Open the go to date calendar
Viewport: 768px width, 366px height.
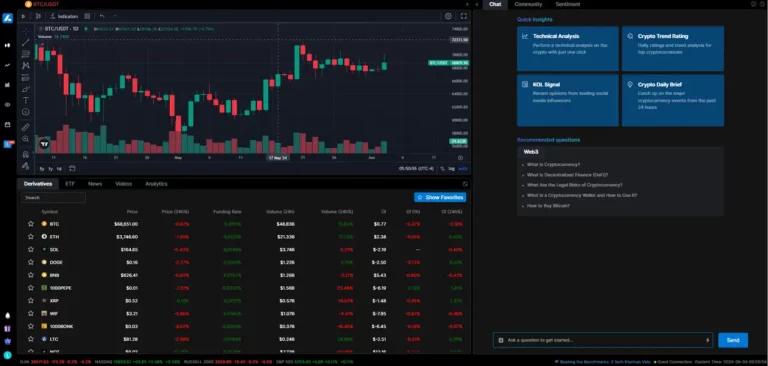point(72,169)
